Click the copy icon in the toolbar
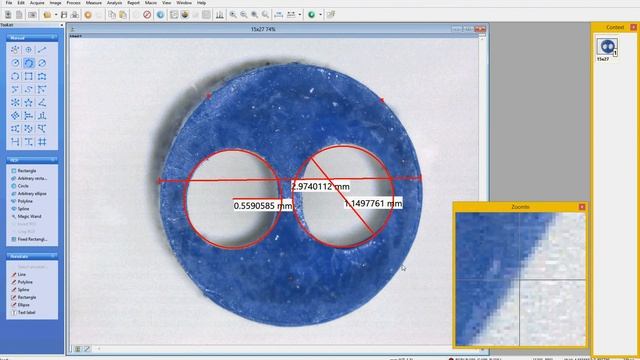 click(112, 15)
